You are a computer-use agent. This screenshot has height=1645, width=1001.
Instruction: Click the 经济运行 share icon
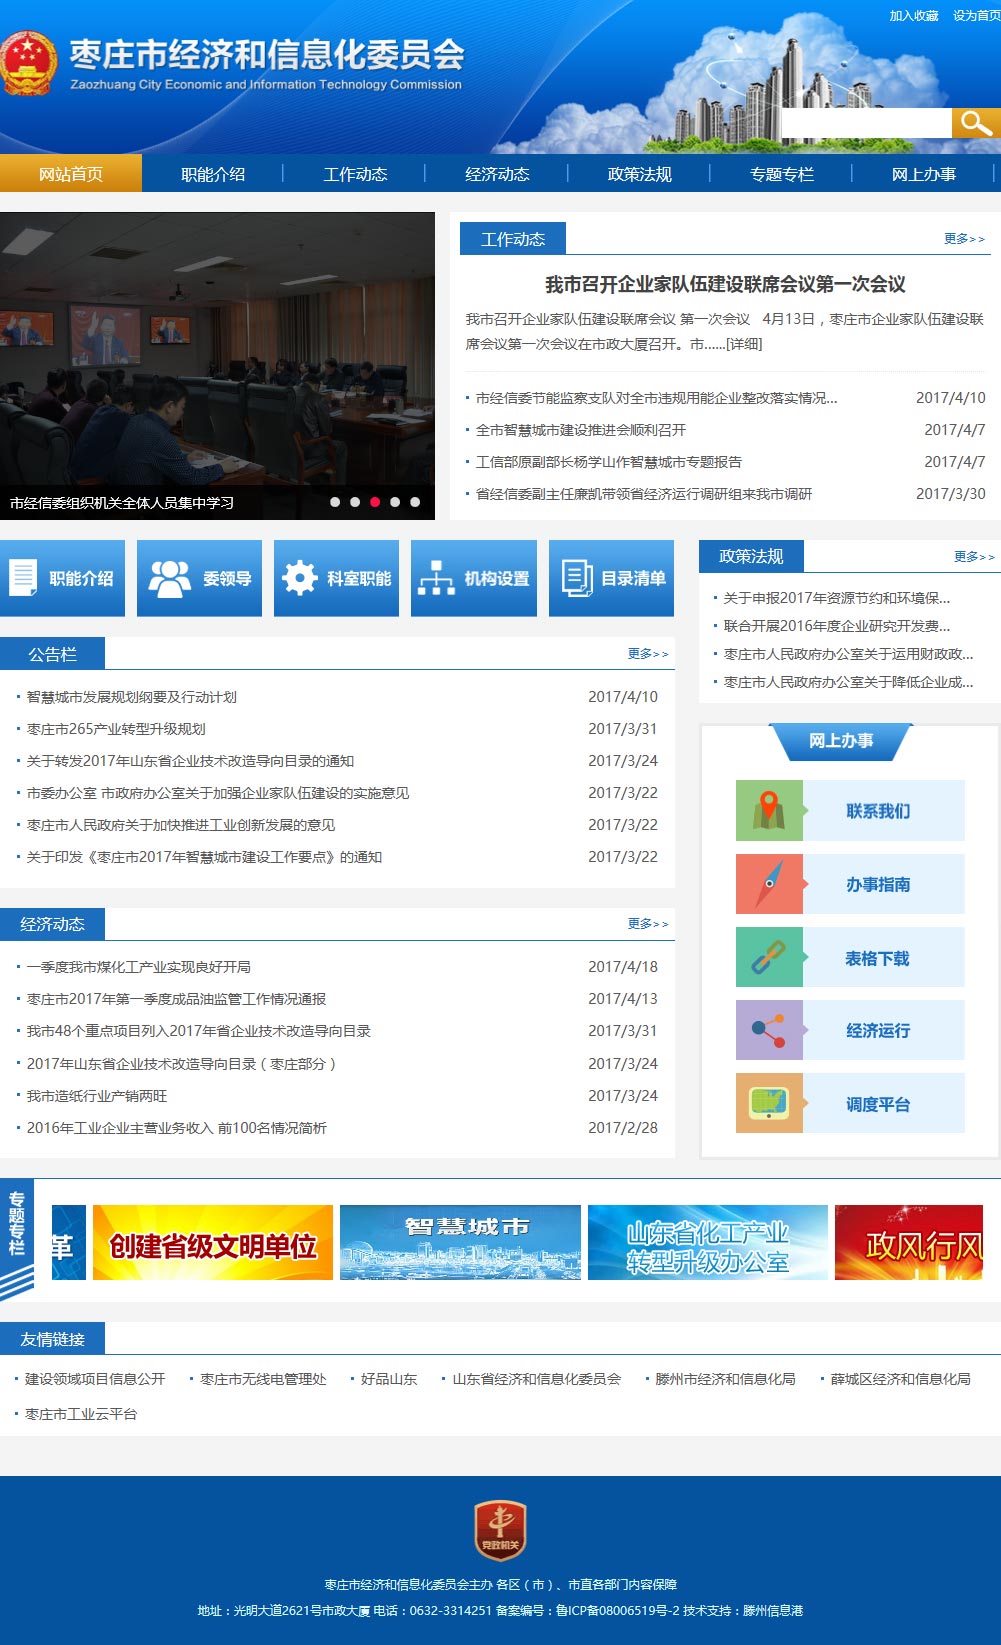click(x=769, y=1030)
